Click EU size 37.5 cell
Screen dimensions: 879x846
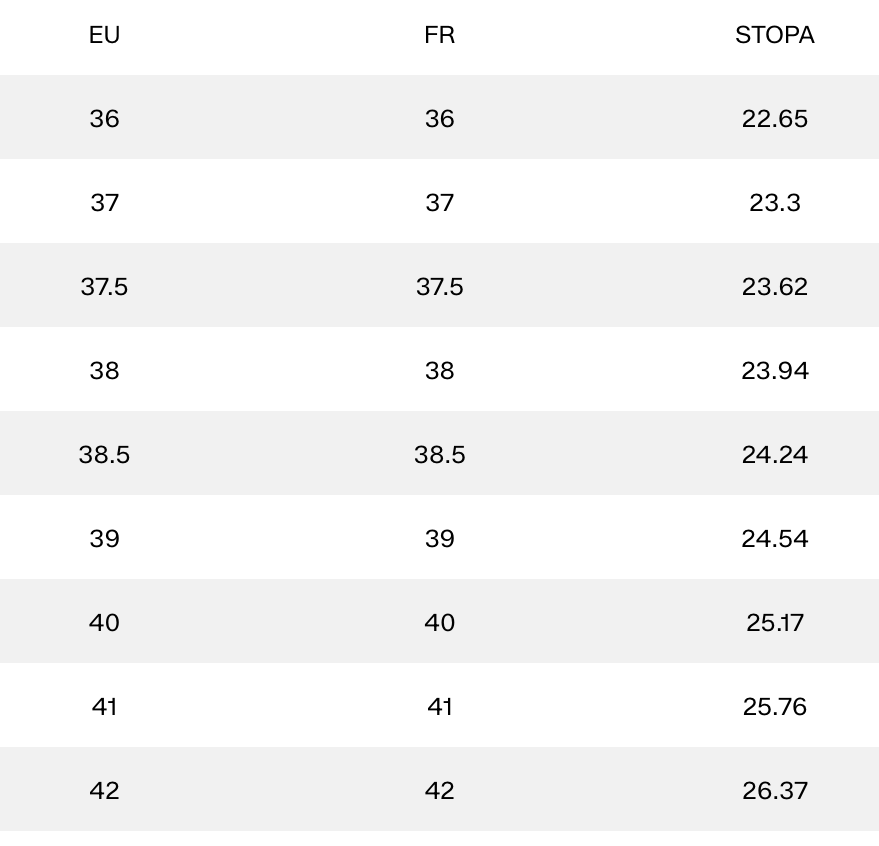[104, 287]
